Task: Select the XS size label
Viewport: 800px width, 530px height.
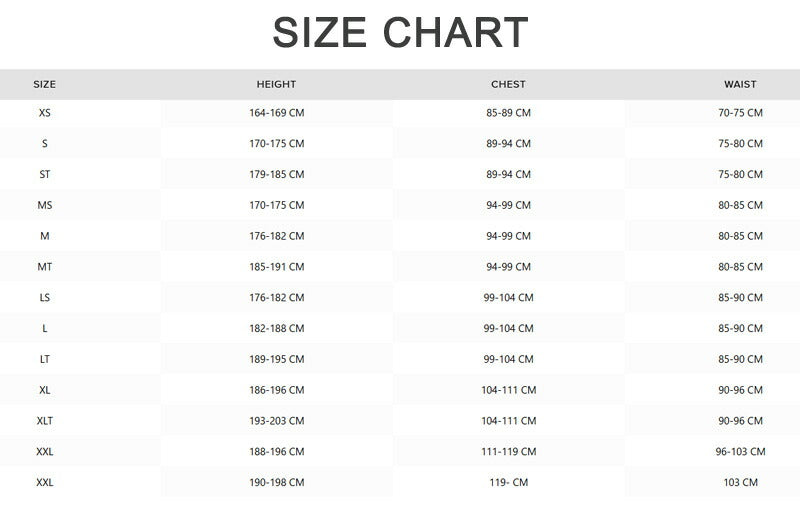Action: (45, 113)
